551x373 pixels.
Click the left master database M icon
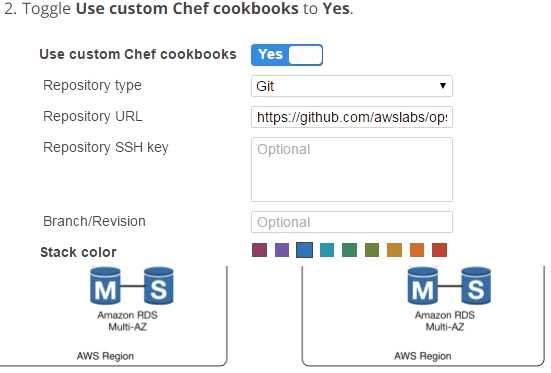[x=105, y=286]
